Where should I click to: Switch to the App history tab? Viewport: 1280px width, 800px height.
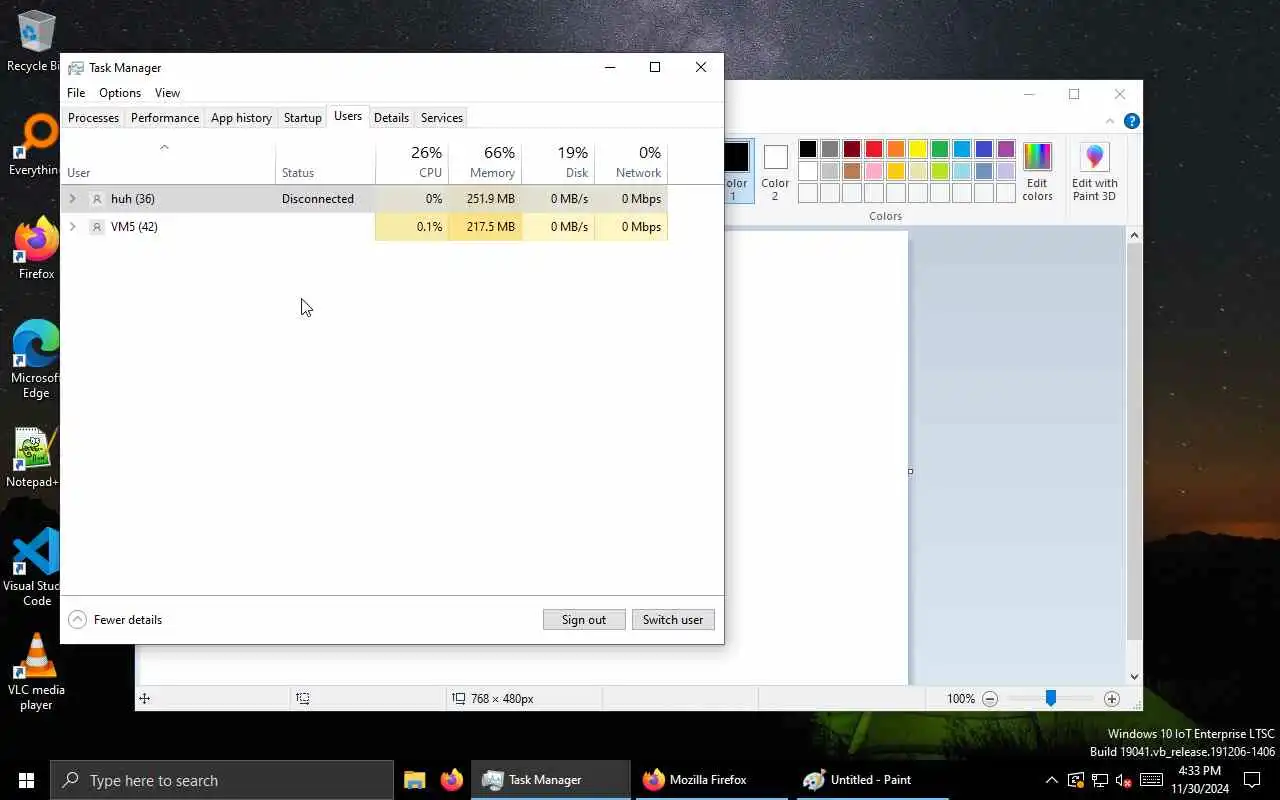click(x=241, y=118)
